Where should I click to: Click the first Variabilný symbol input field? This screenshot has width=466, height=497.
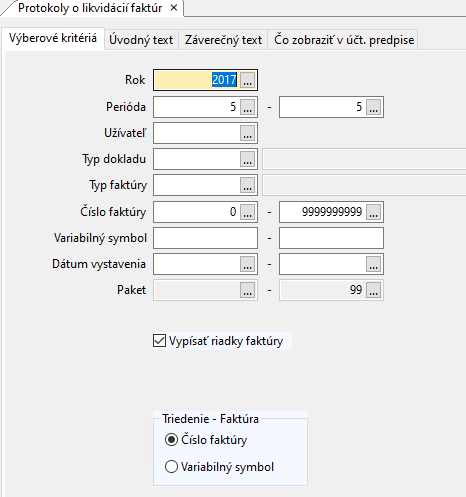click(x=205, y=238)
